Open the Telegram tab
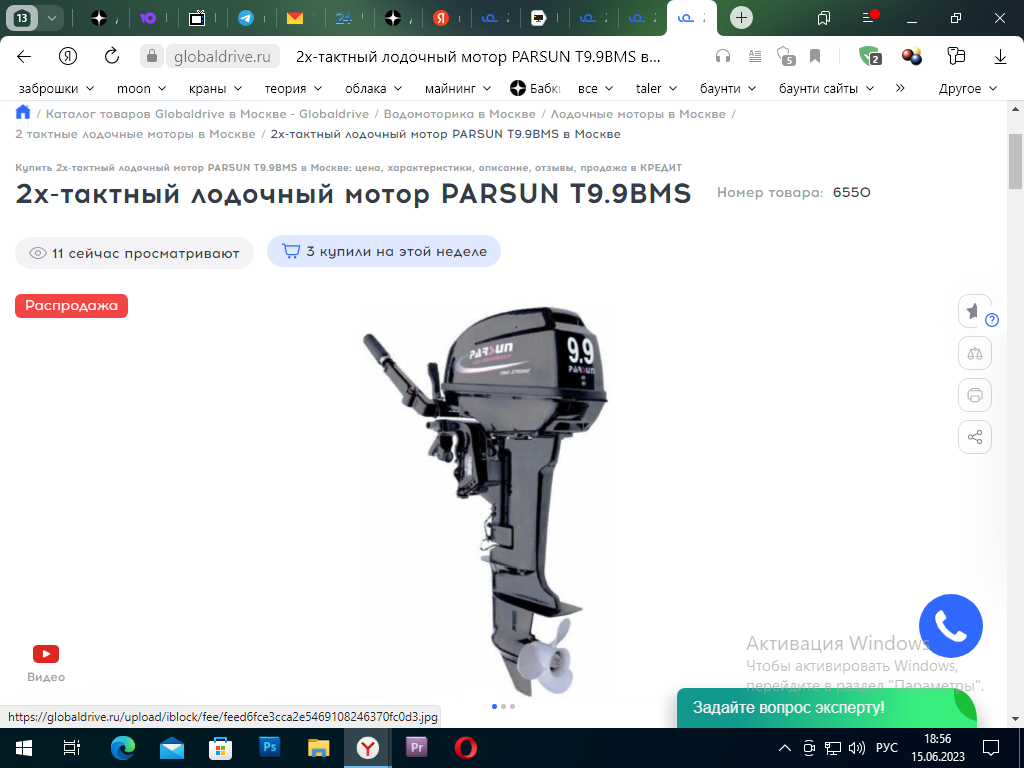Viewport: 1024px width, 768px height. [246, 18]
